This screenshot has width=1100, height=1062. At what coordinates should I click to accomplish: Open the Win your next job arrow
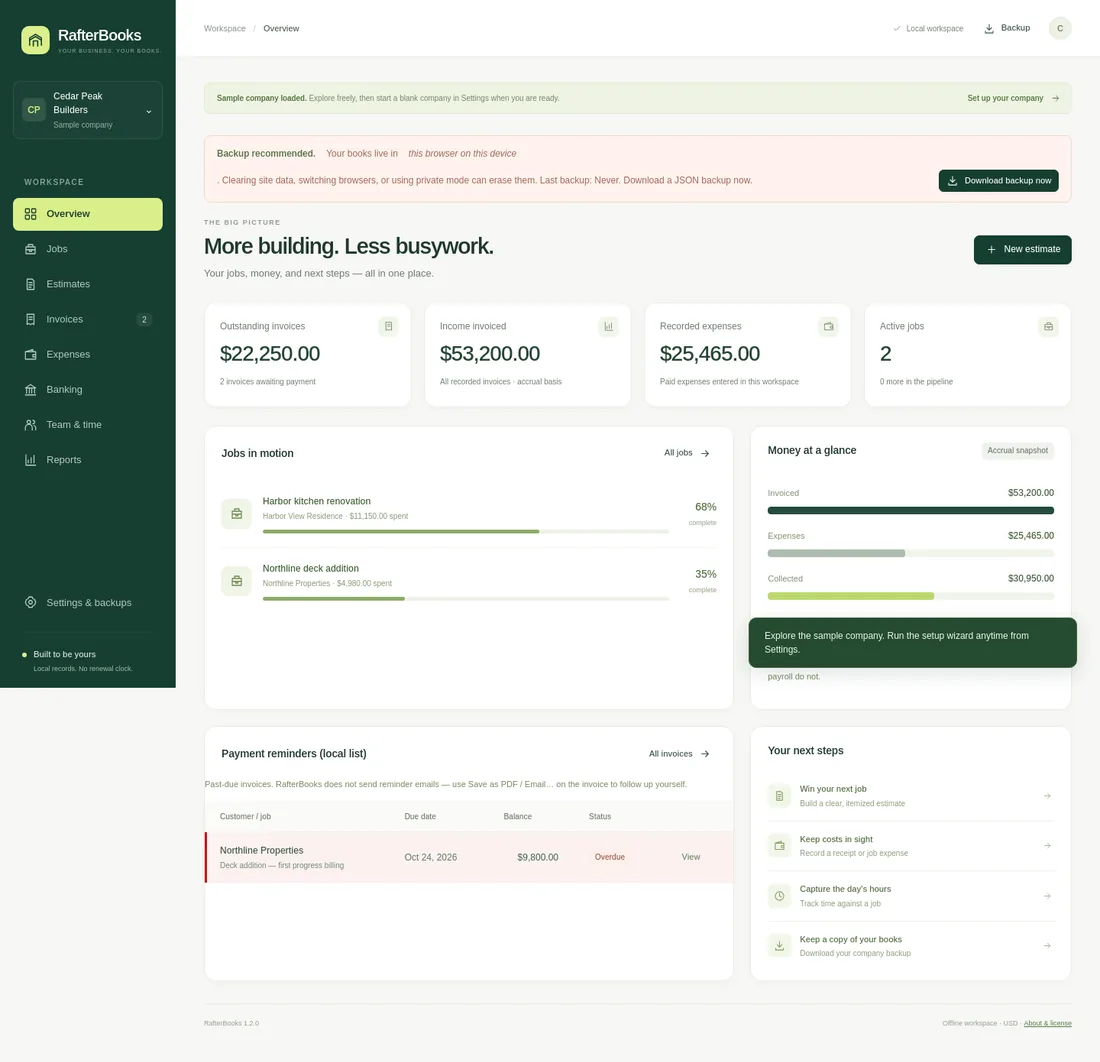coord(1047,796)
